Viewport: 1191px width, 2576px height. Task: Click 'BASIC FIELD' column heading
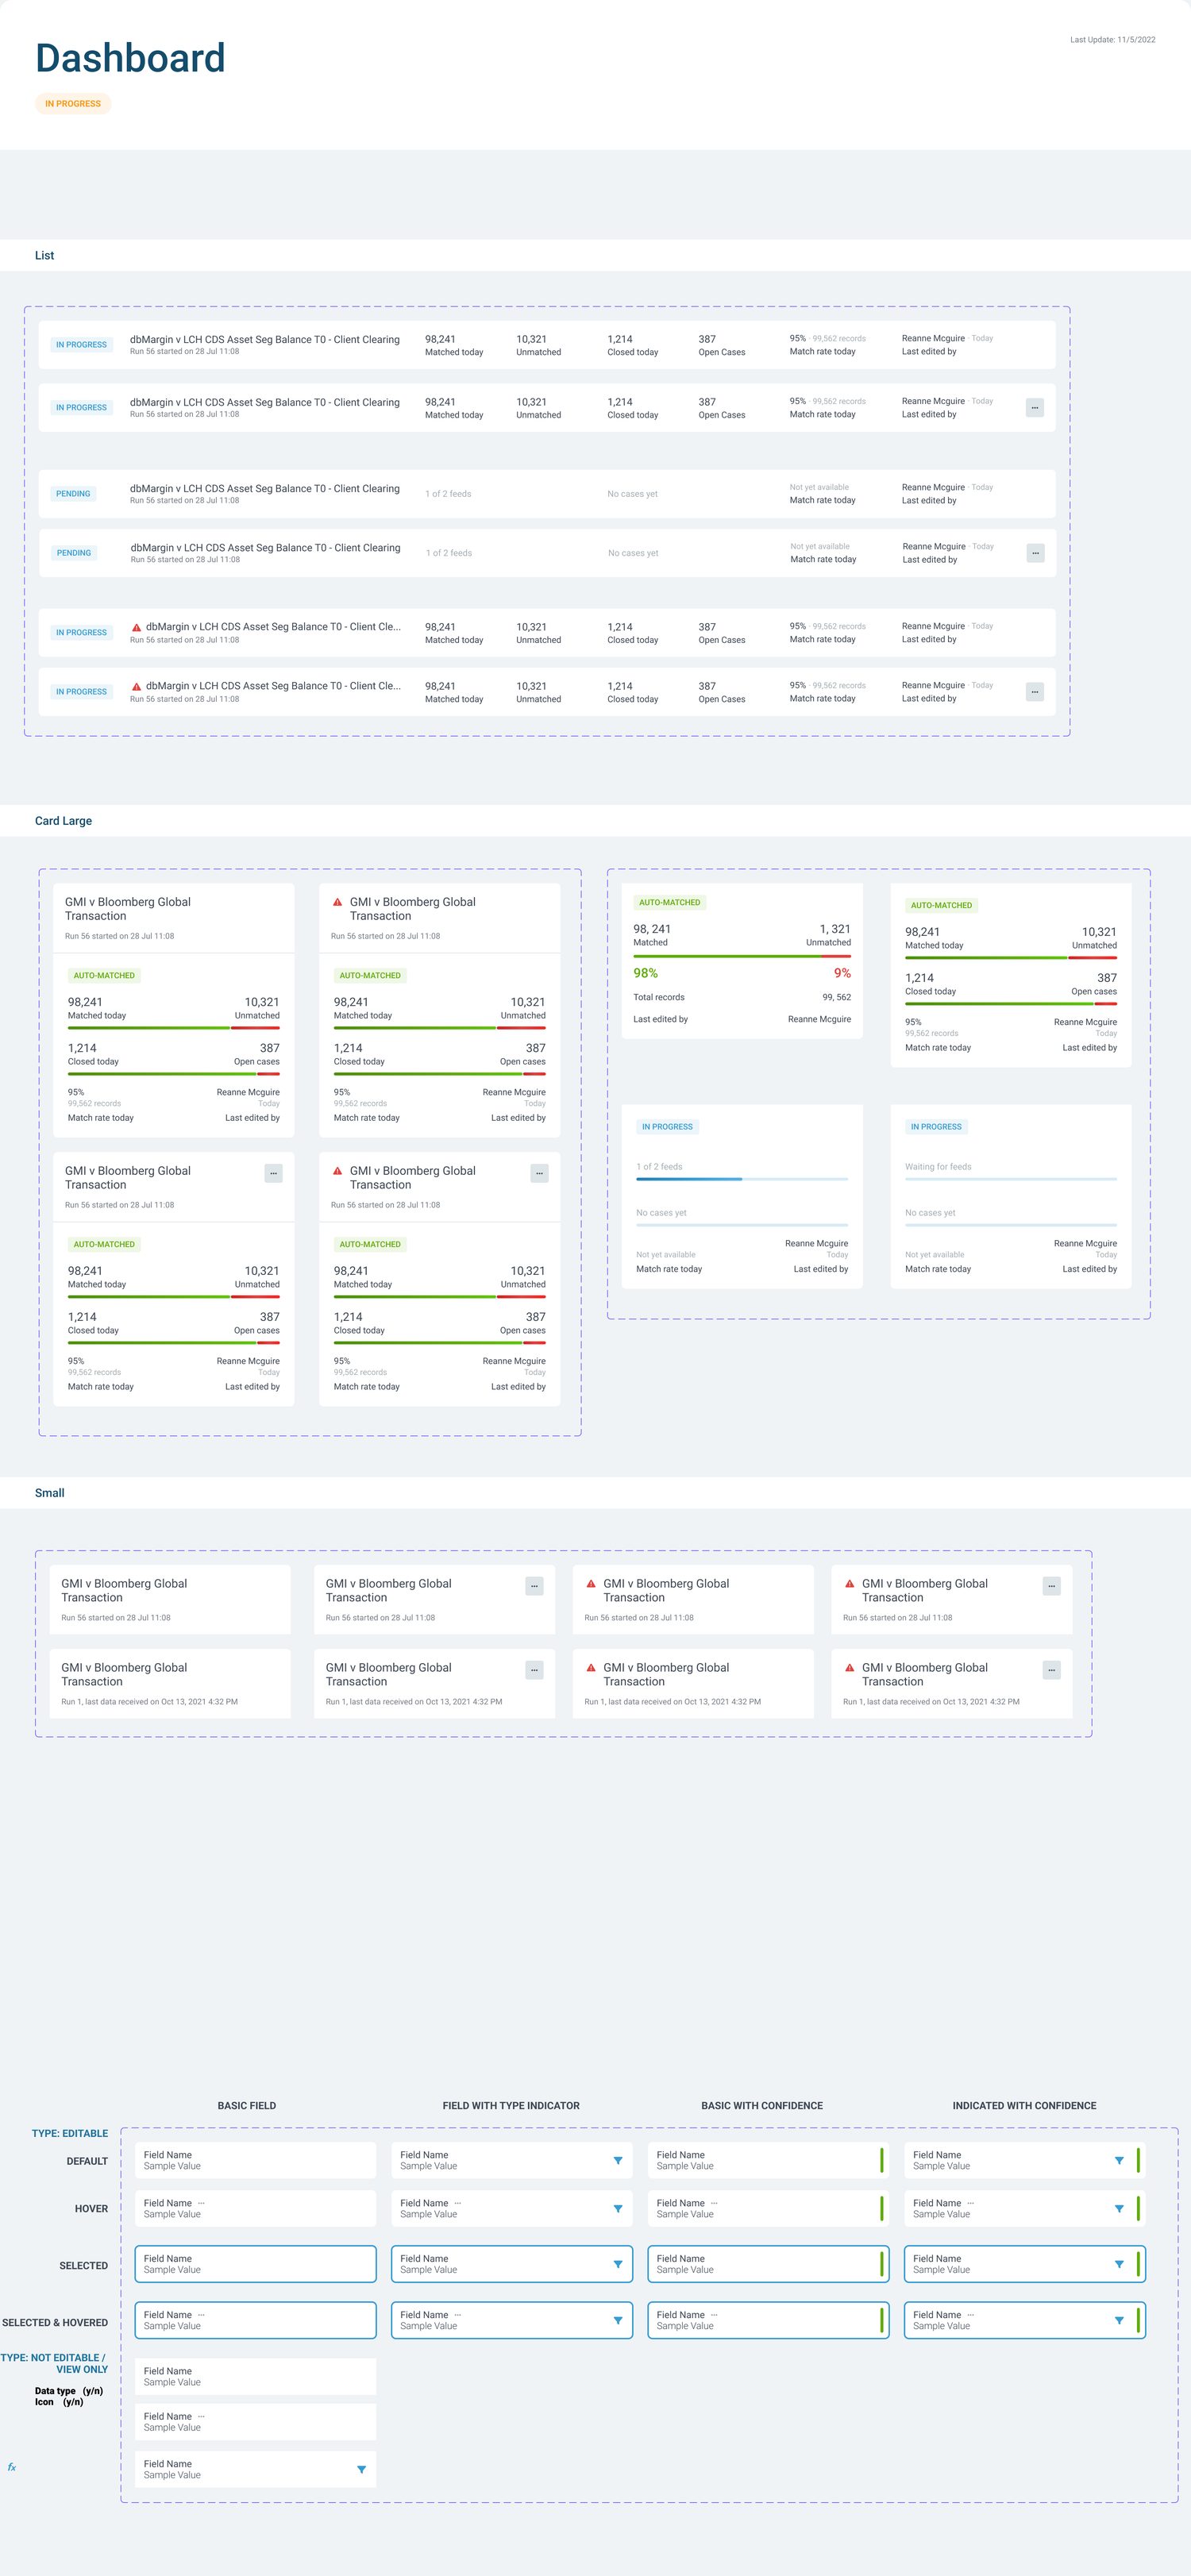click(x=246, y=2106)
